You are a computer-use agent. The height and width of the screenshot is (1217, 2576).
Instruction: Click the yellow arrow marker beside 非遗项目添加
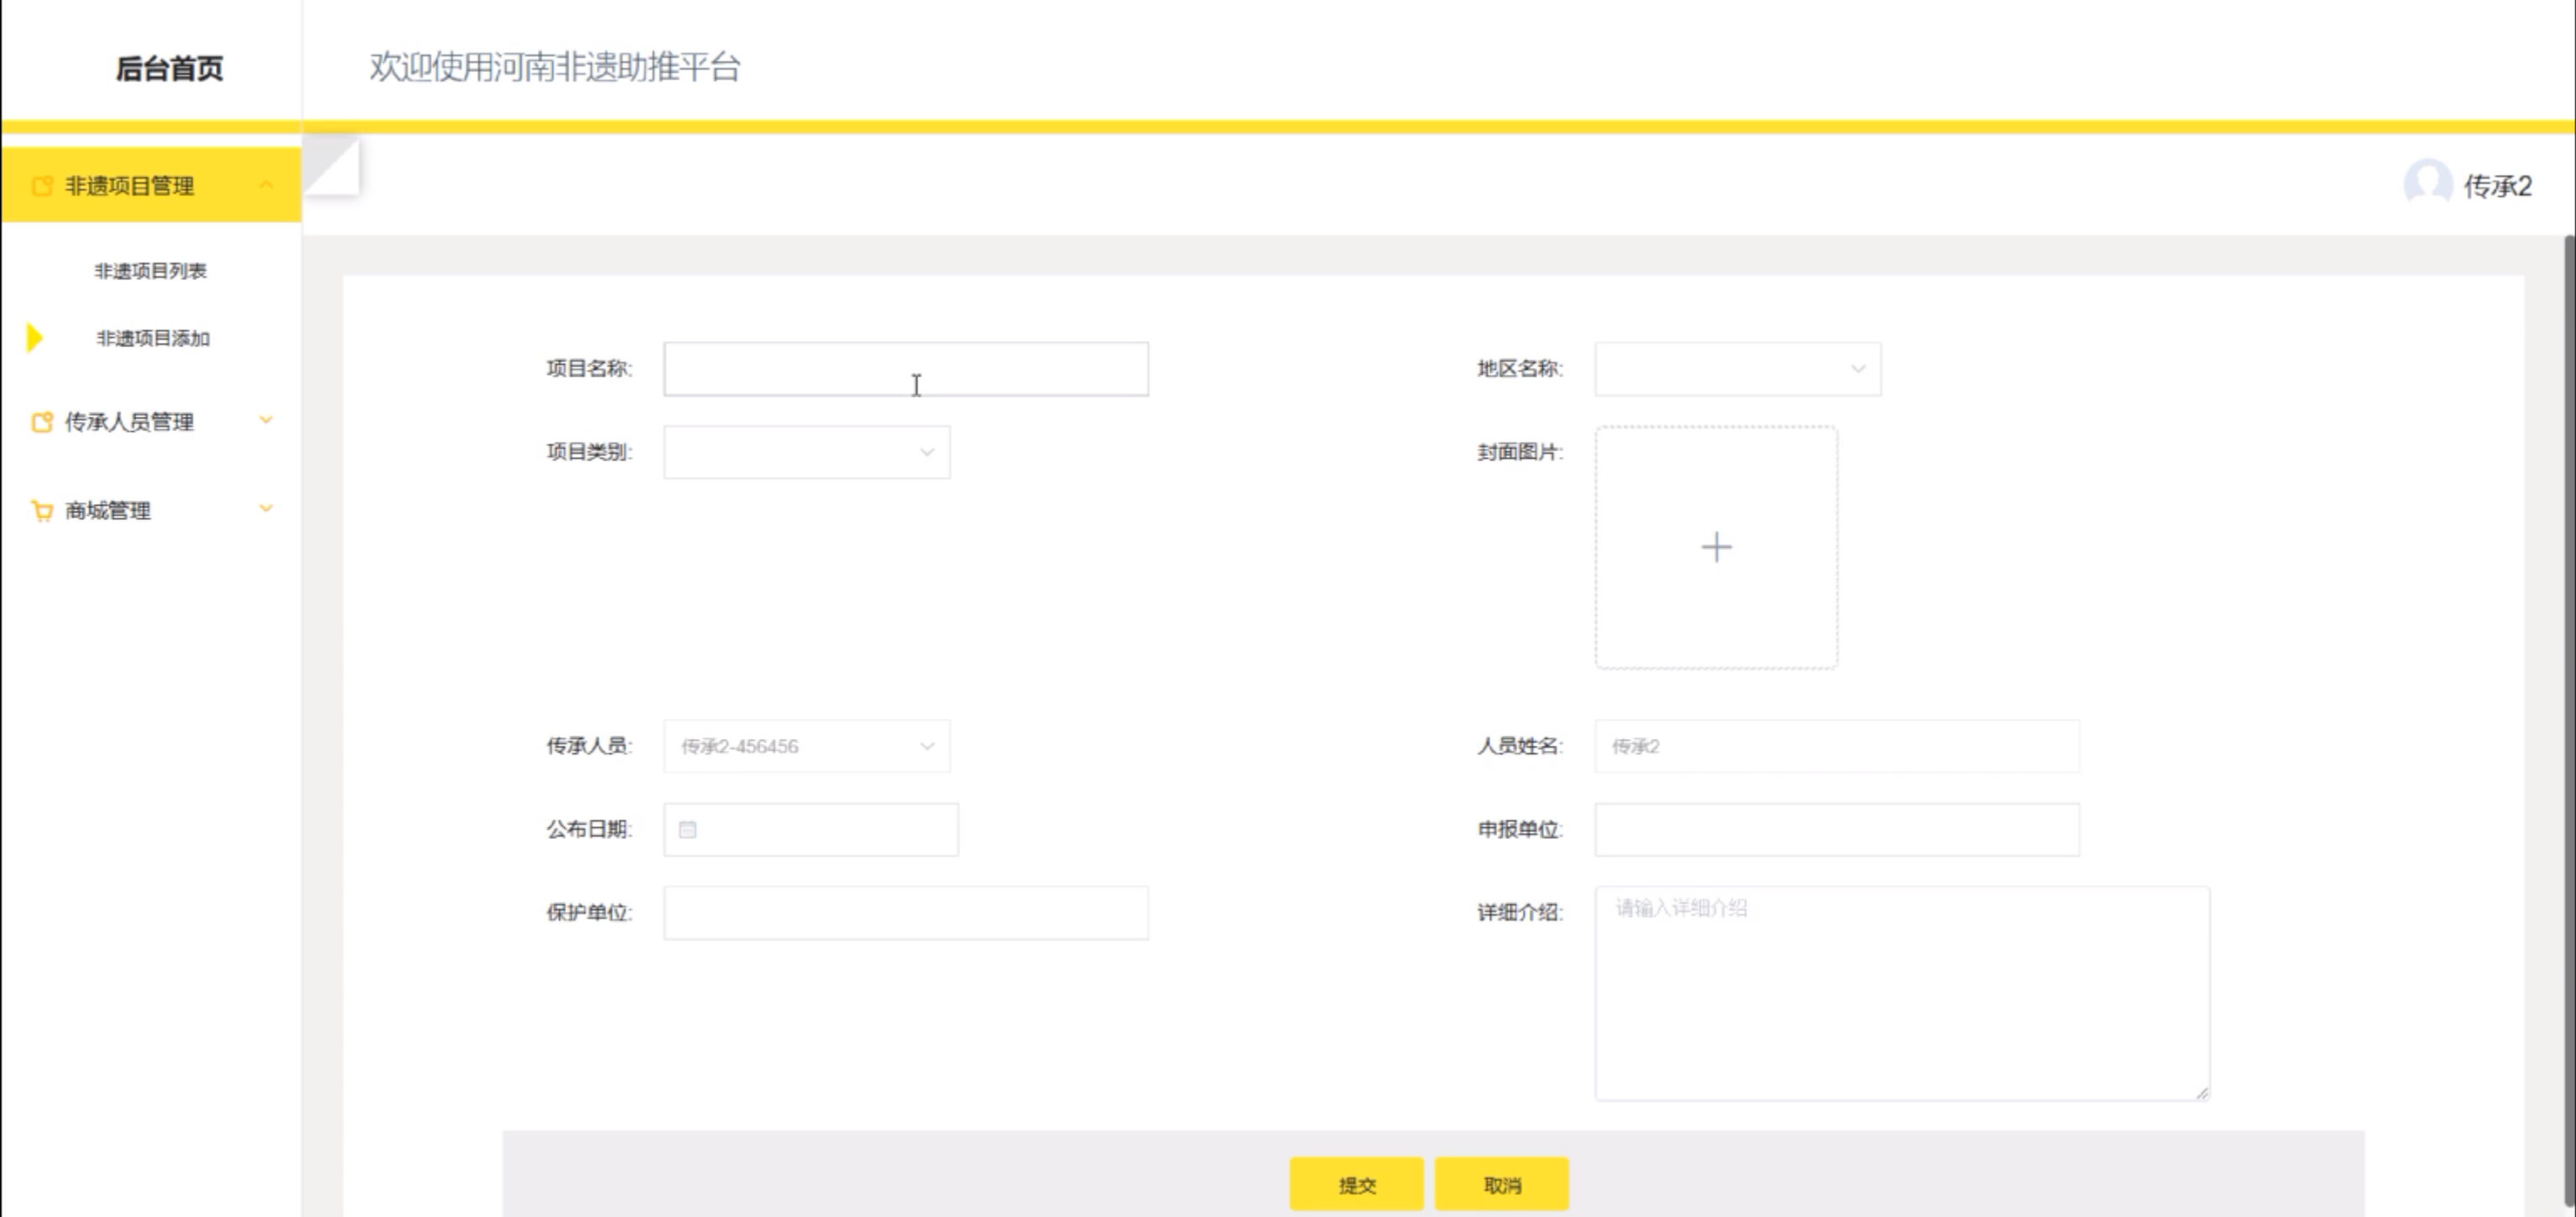[34, 338]
